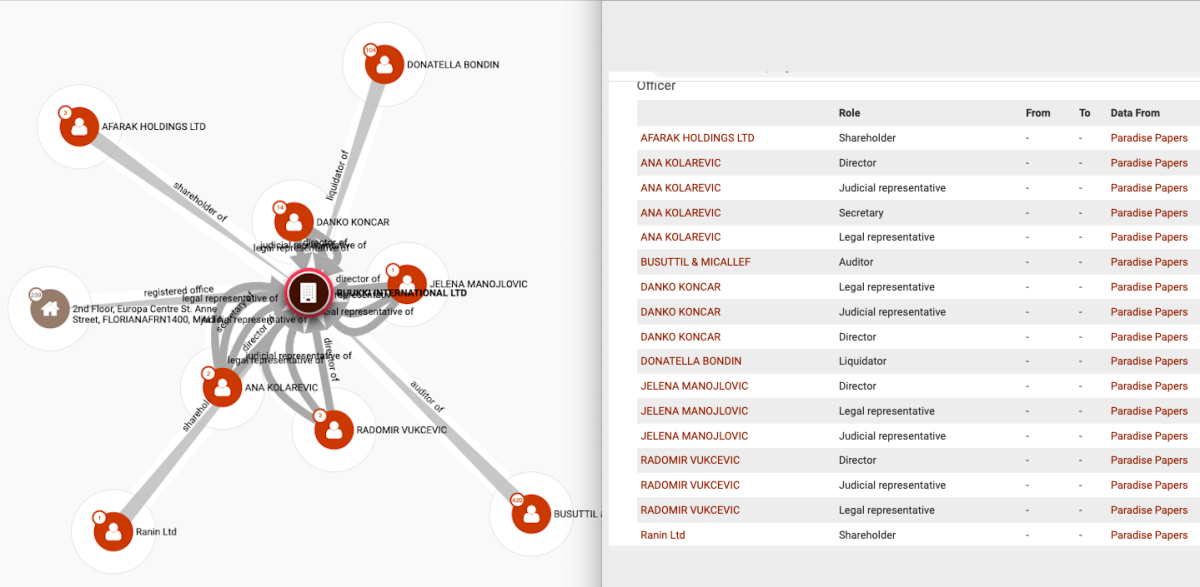Open Paradise Papers link for ANA KOLAREVIC Judicial representative
This screenshot has width=1200, height=587.
[x=1149, y=188]
